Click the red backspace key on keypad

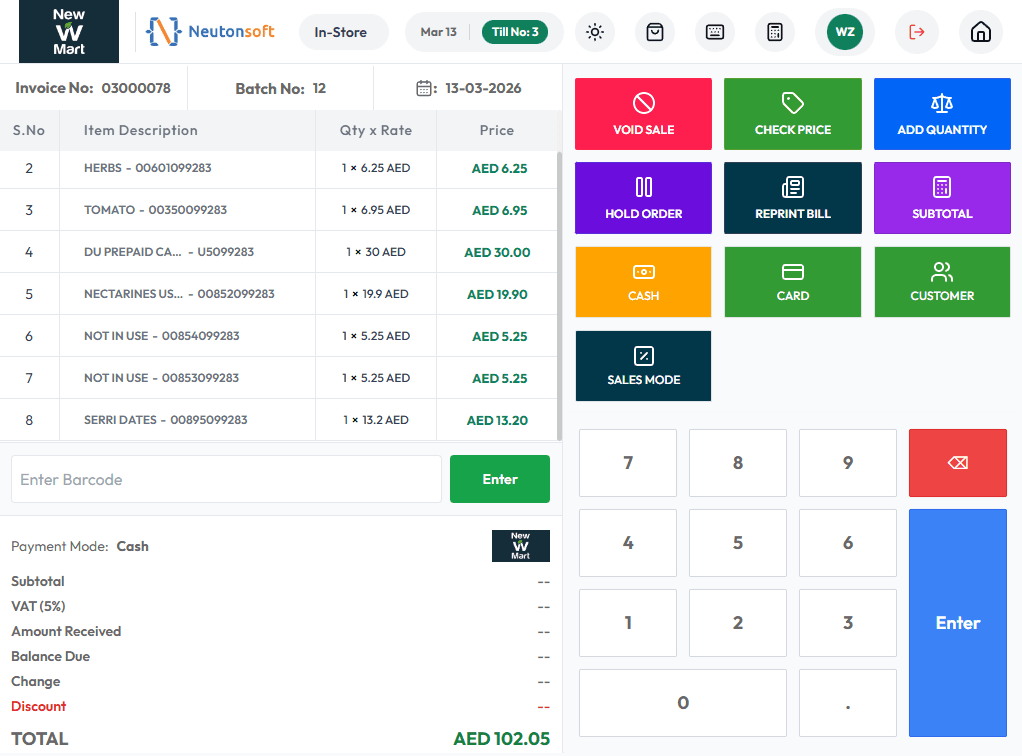click(957, 463)
